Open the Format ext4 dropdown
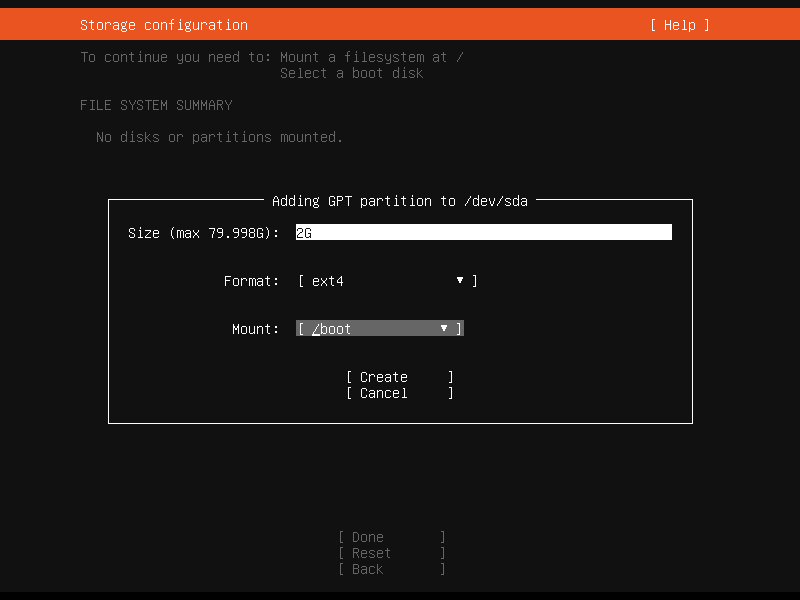Image resolution: width=800 pixels, height=600 pixels. pos(388,281)
